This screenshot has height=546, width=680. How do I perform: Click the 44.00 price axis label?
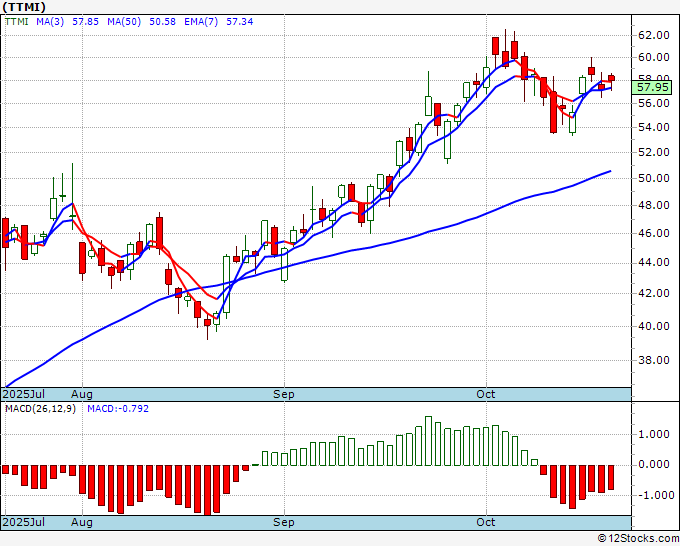654,262
